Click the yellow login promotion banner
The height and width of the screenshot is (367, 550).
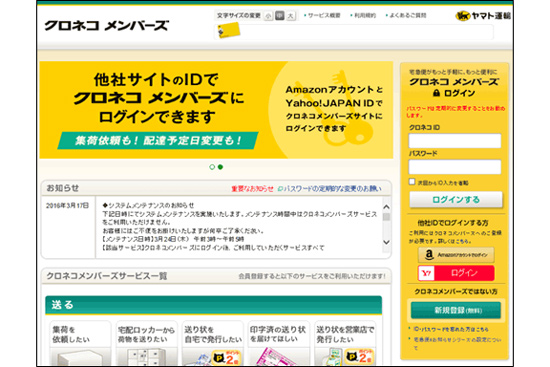pyautogui.click(x=216, y=110)
